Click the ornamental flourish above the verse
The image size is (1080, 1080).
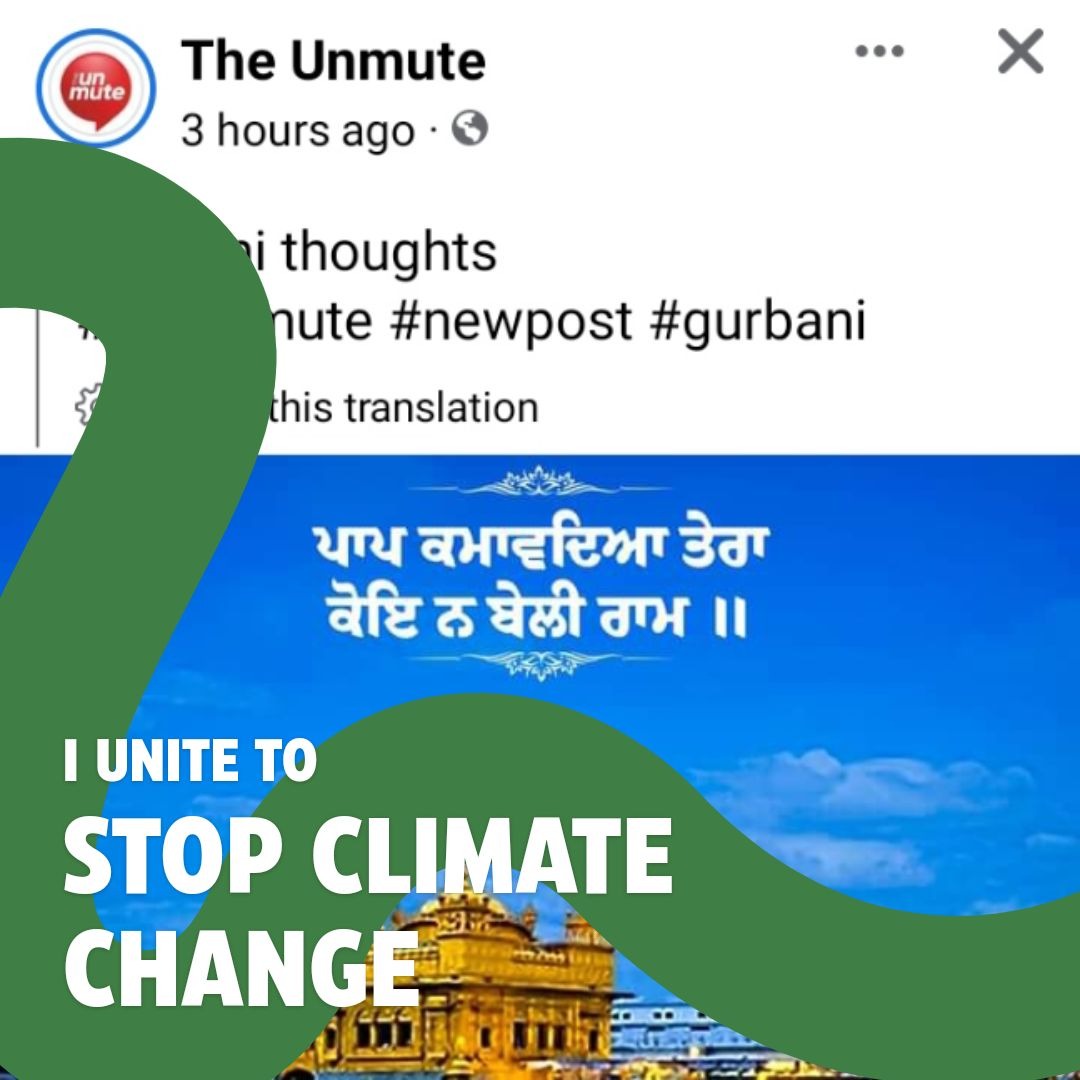click(x=540, y=481)
